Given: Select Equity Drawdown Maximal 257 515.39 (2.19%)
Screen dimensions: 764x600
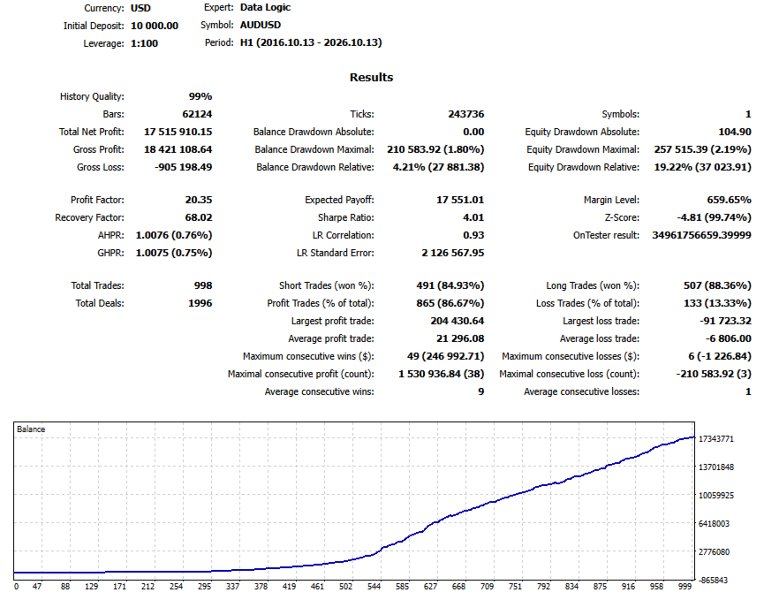Looking at the screenshot, I should pyautogui.click(x=703, y=150).
